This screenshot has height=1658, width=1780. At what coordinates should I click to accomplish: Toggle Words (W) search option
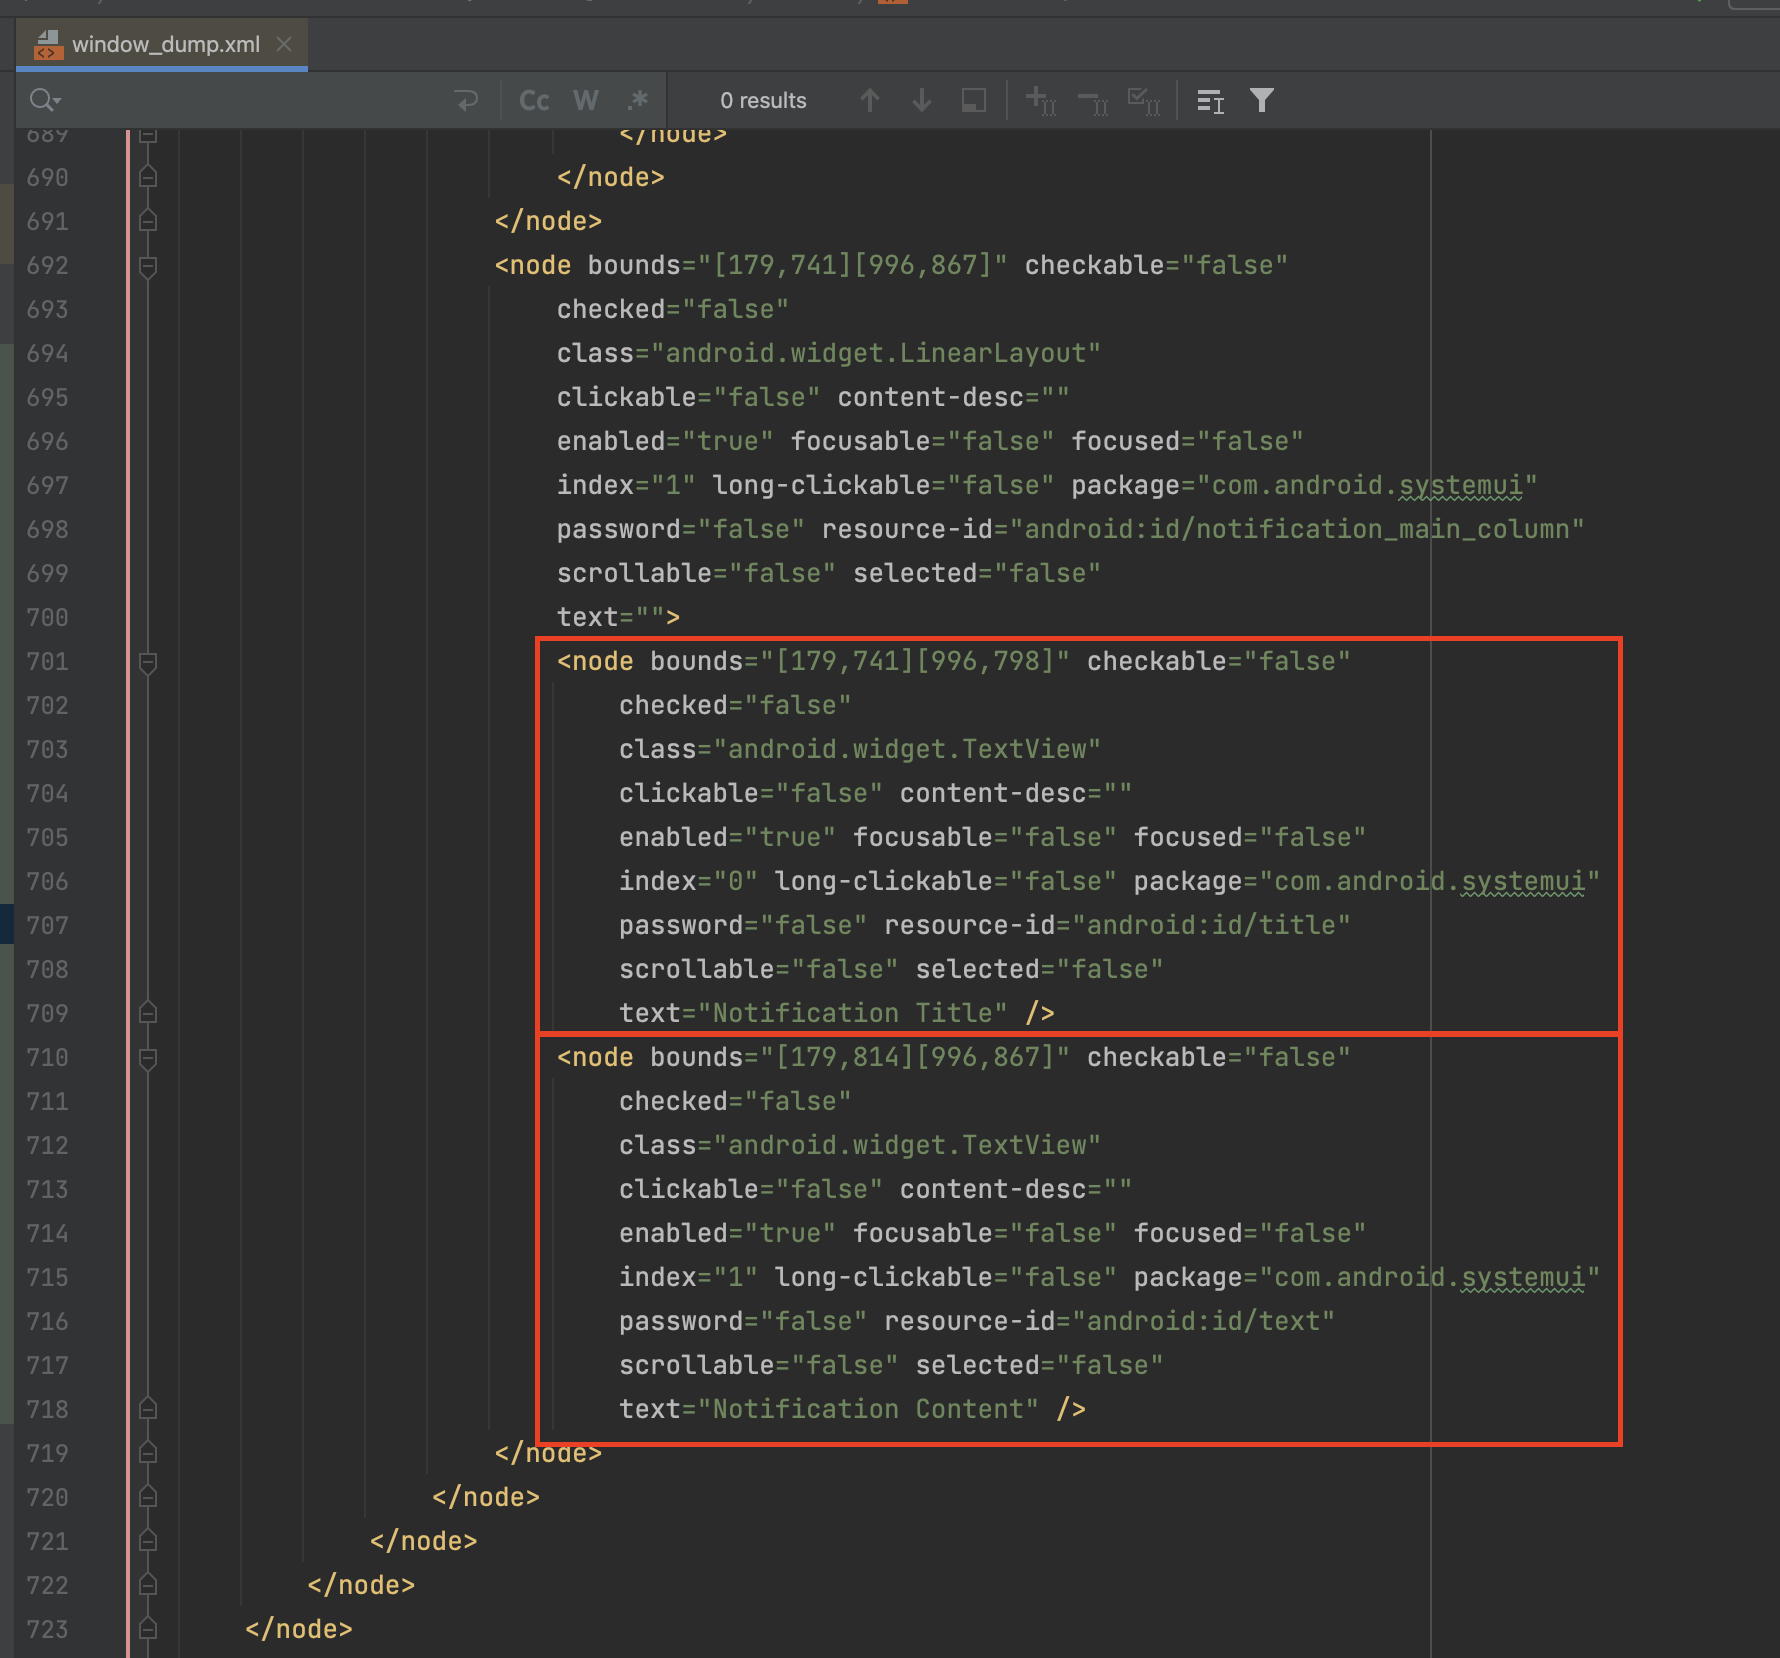[585, 100]
